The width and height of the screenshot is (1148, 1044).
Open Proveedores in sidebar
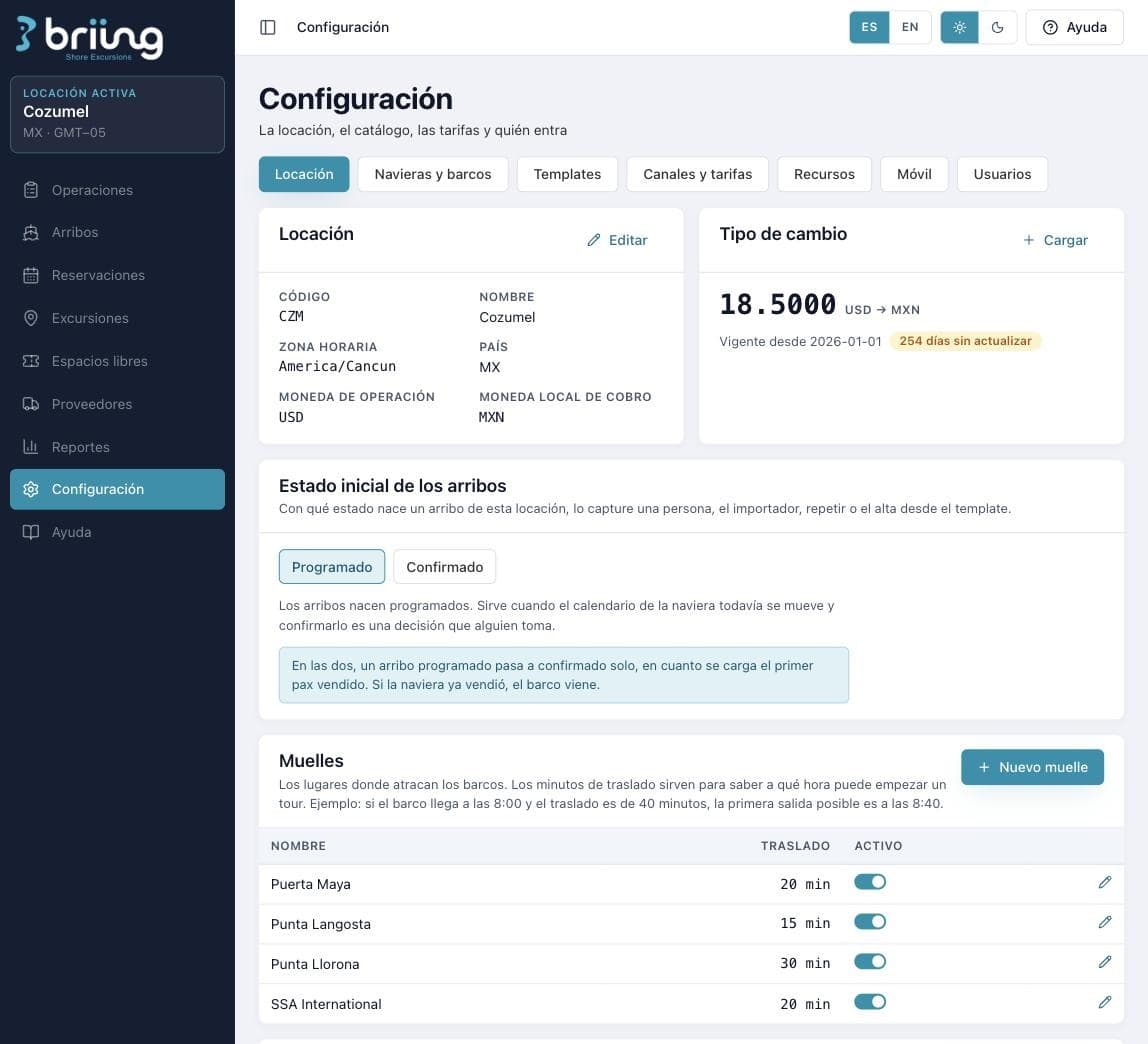[x=117, y=404]
